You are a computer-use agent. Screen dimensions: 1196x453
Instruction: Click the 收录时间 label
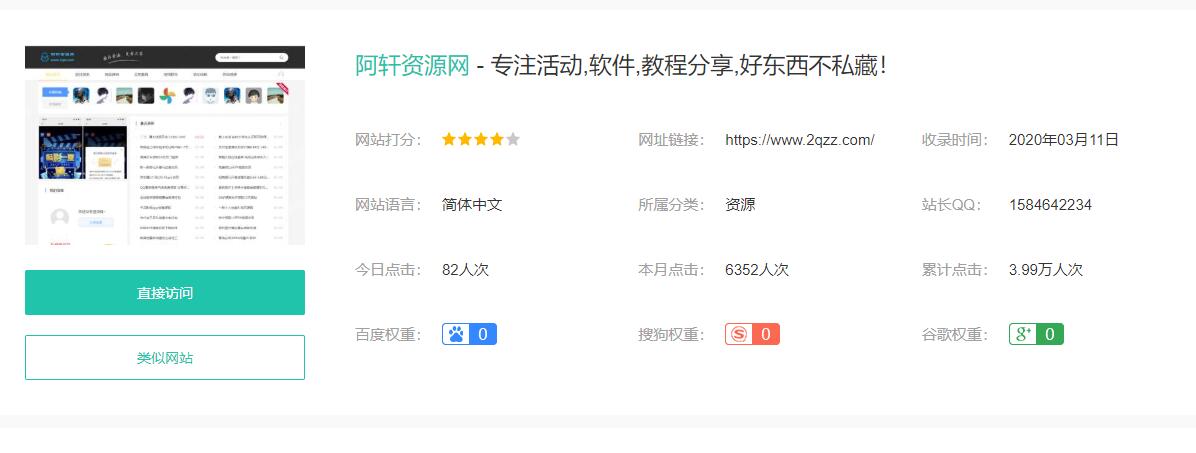point(955,140)
